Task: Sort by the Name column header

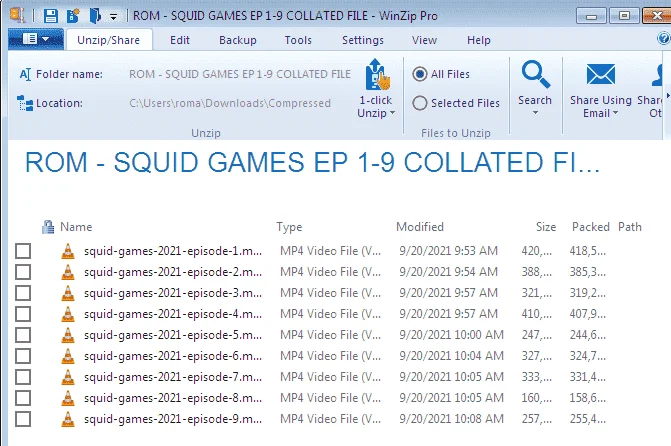Action: coord(76,227)
